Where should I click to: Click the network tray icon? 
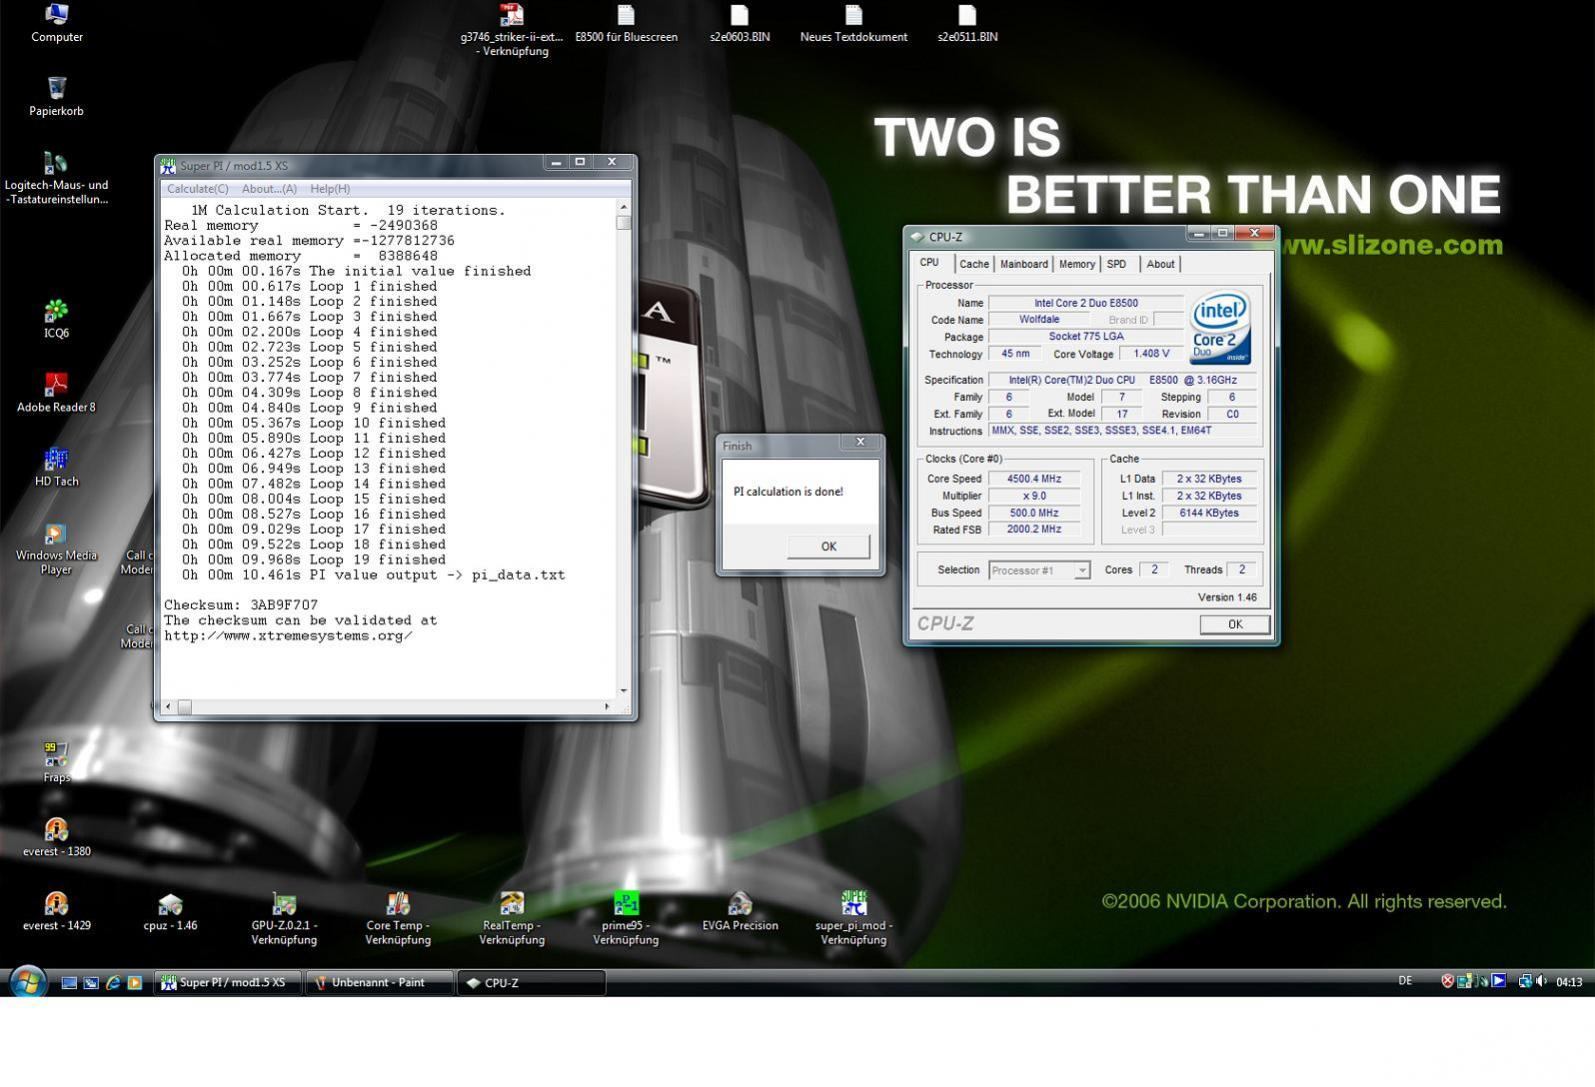1525,981
